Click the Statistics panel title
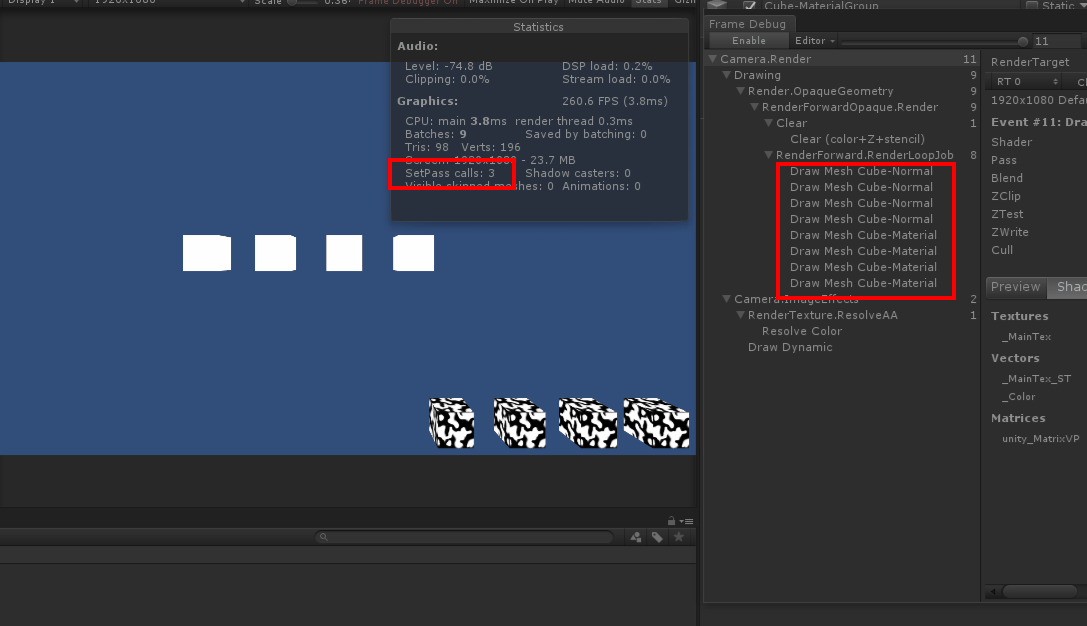The height and width of the screenshot is (626, 1087). pyautogui.click(x=538, y=26)
